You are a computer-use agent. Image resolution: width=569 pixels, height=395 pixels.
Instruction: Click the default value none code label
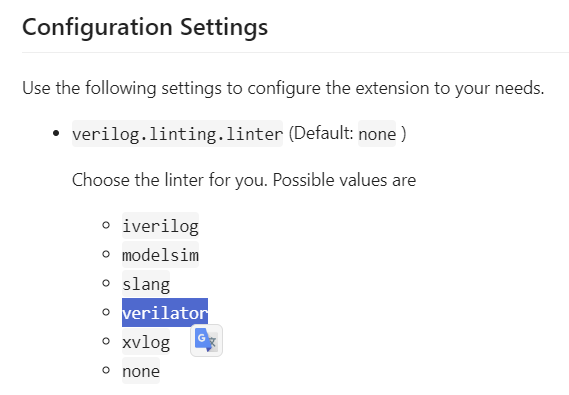(x=377, y=133)
